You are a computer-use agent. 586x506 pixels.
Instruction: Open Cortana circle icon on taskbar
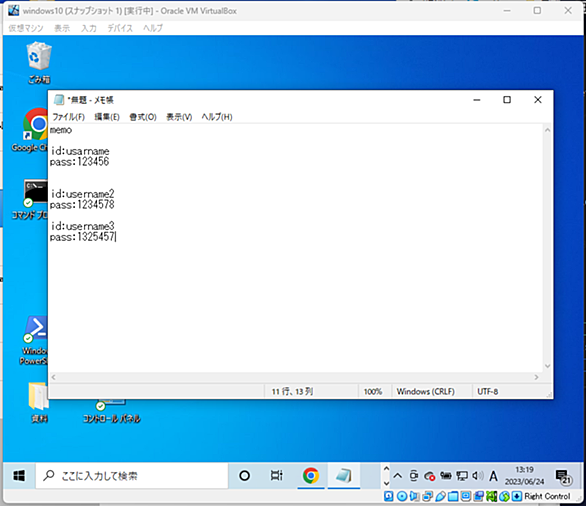pos(244,475)
